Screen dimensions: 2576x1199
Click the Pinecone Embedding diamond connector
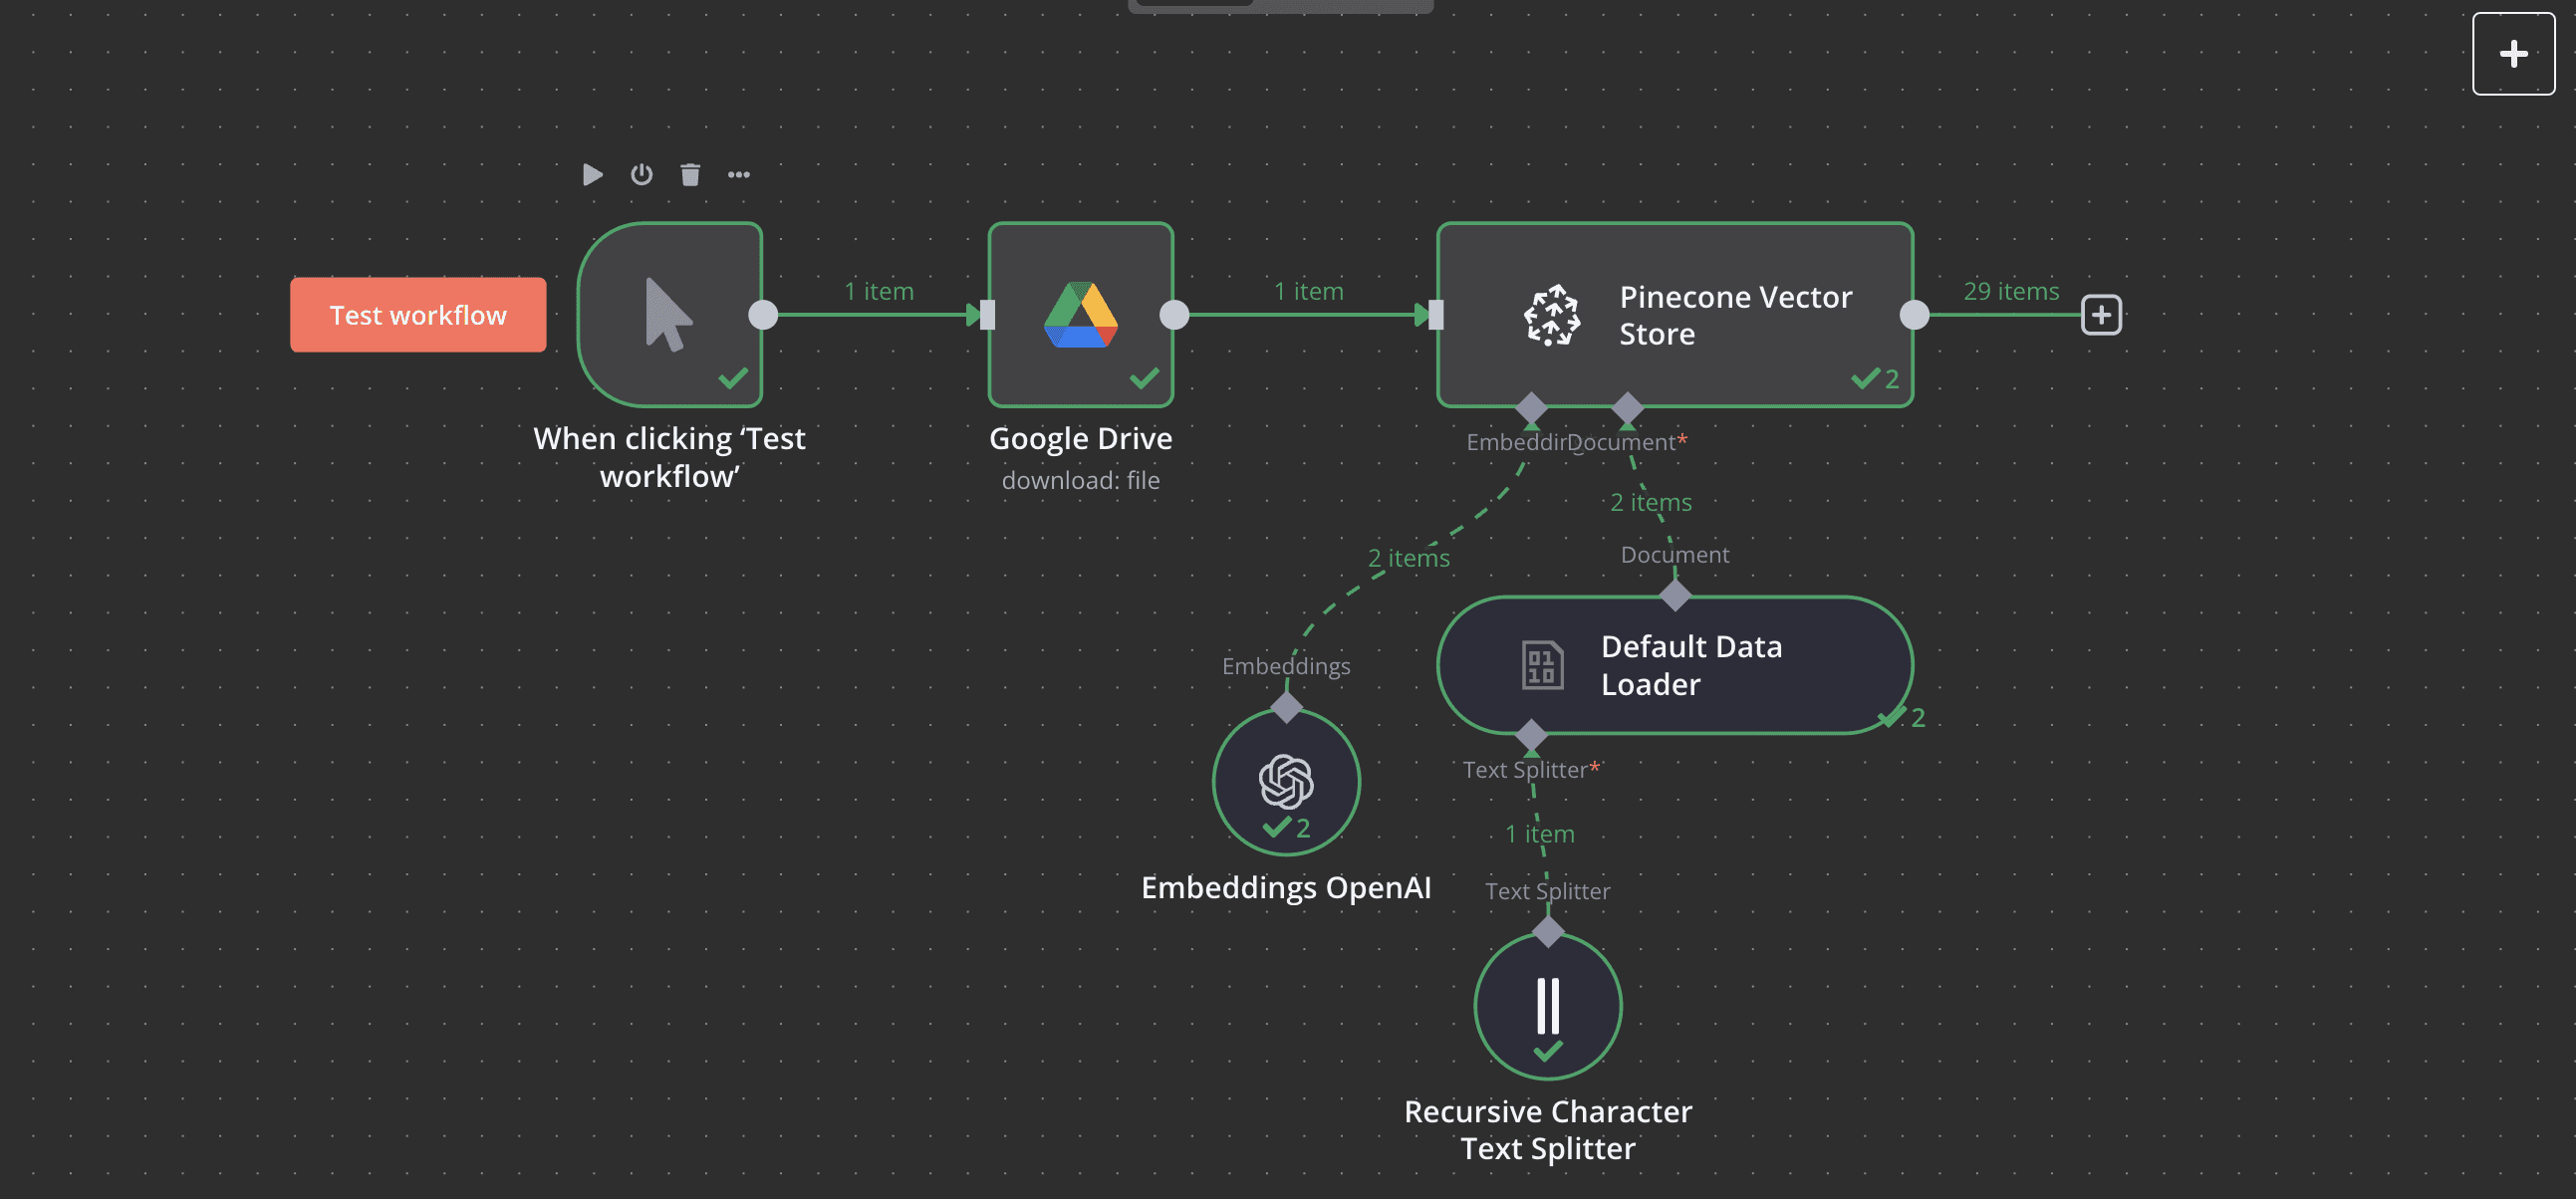[1531, 408]
